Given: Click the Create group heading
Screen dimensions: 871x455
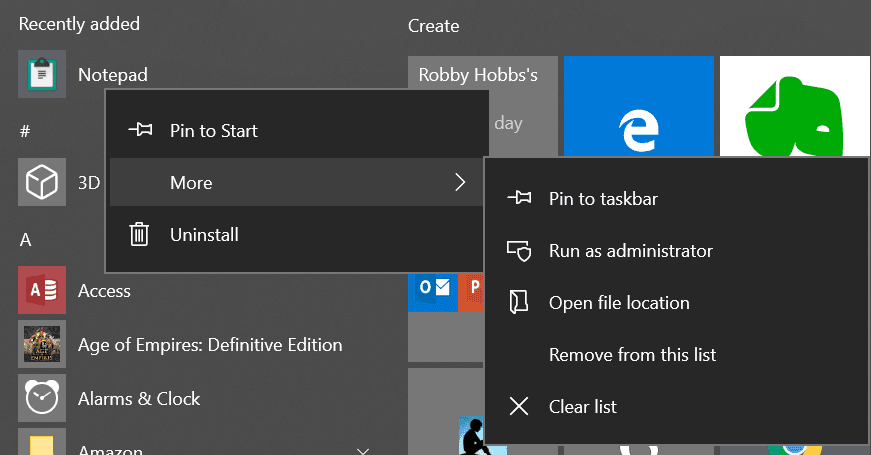Looking at the screenshot, I should point(433,26).
